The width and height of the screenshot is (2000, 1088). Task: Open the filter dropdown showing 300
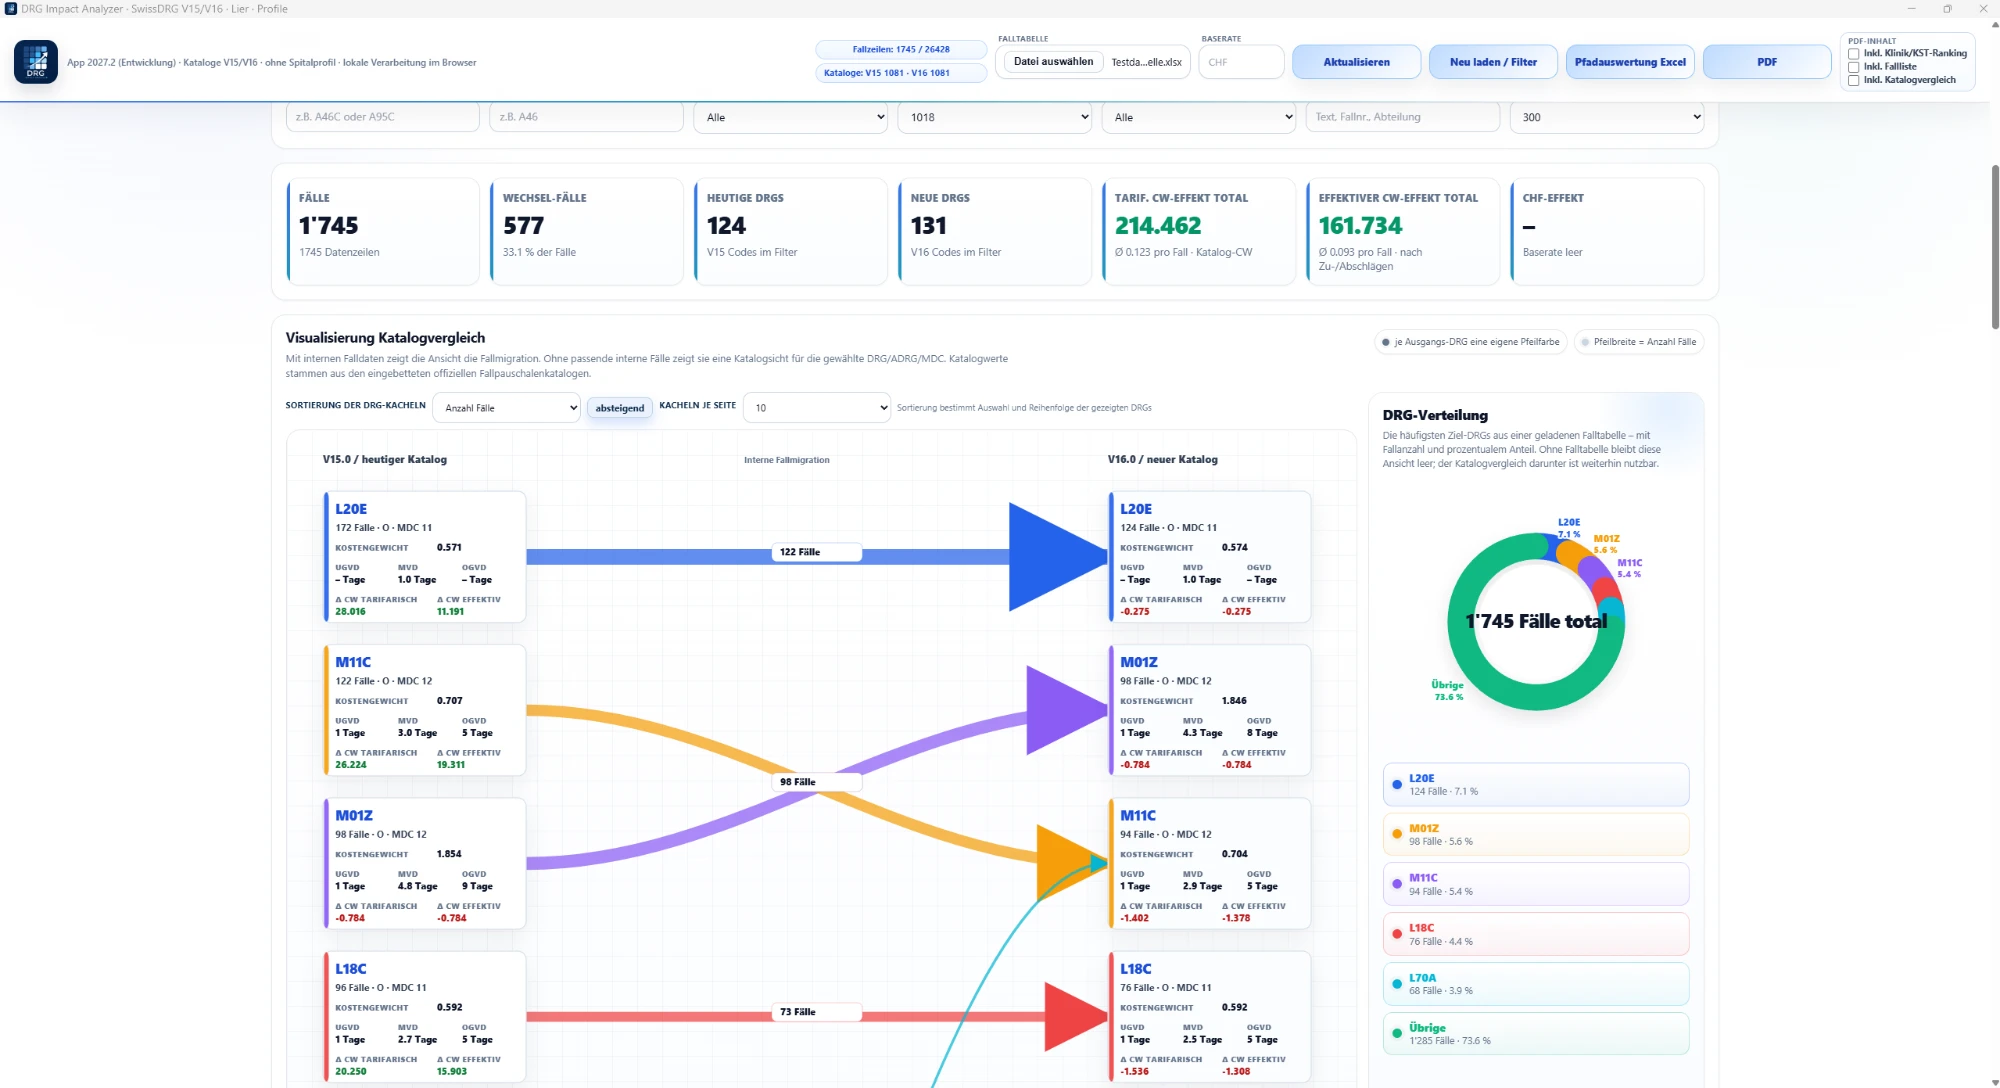(x=1606, y=117)
